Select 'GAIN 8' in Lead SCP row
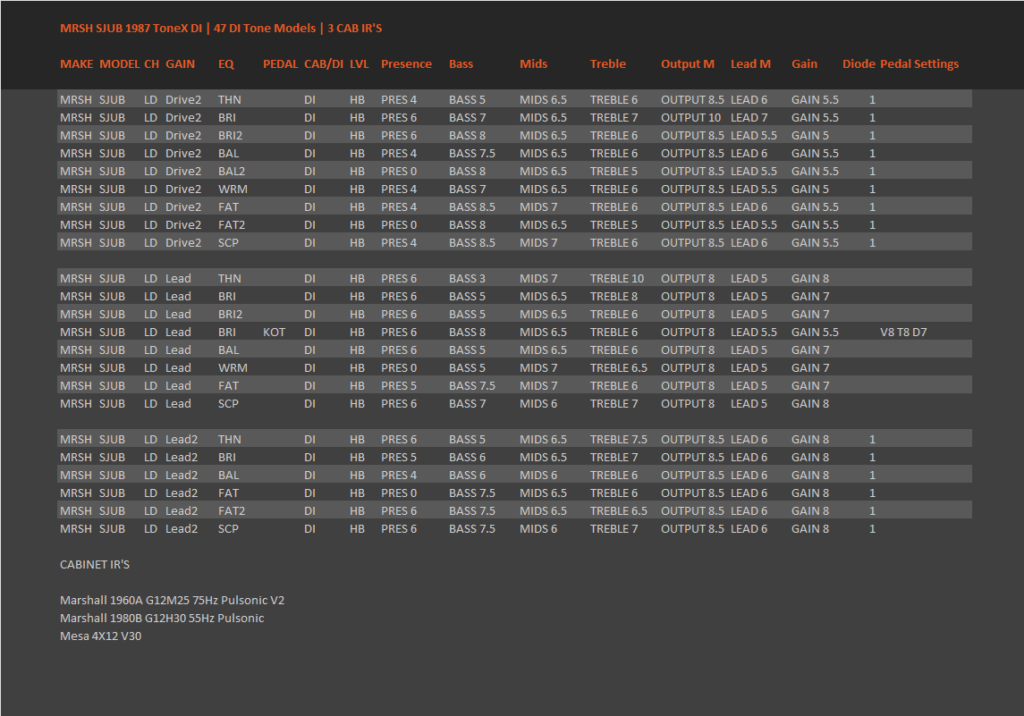The height and width of the screenshot is (716, 1024). pyautogui.click(x=810, y=404)
